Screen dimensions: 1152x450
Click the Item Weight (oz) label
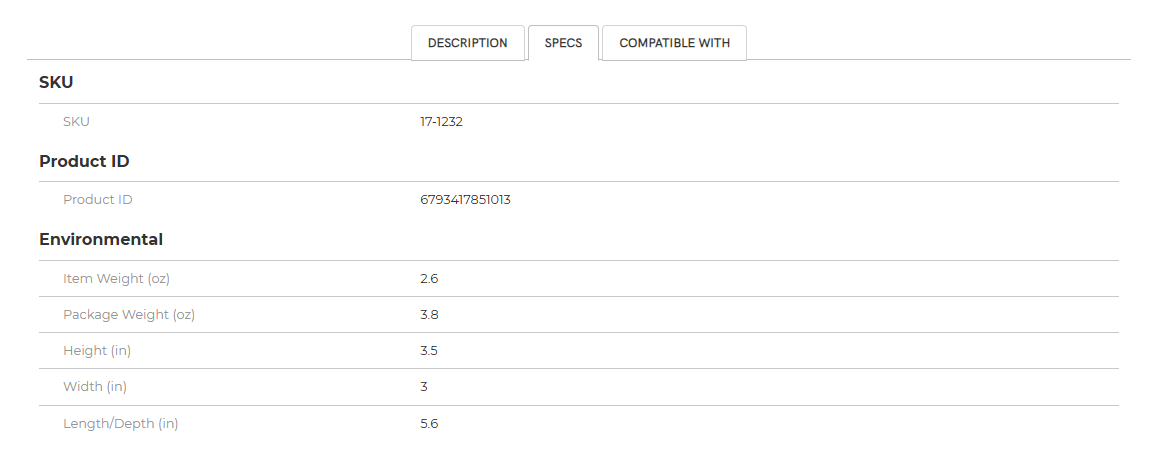click(x=116, y=279)
